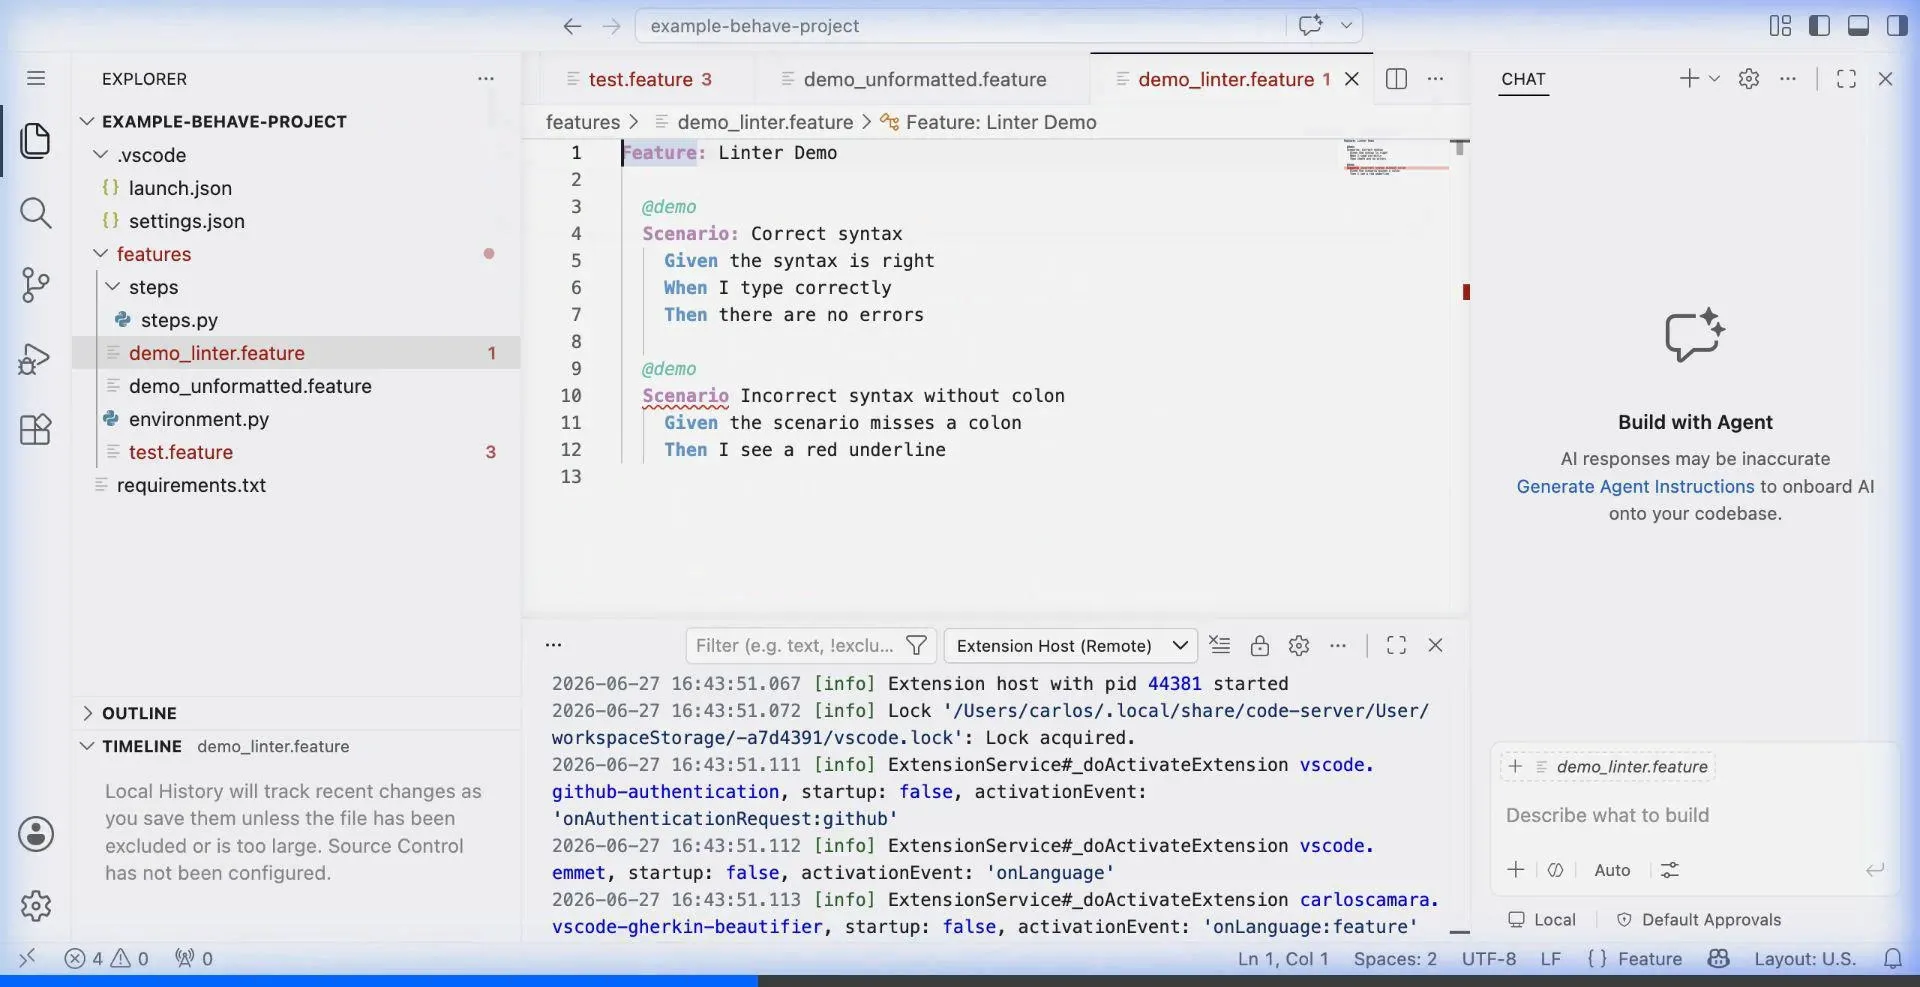This screenshot has height=987, width=1920.
Task: Add context with chat input plus button
Action: [1516, 870]
